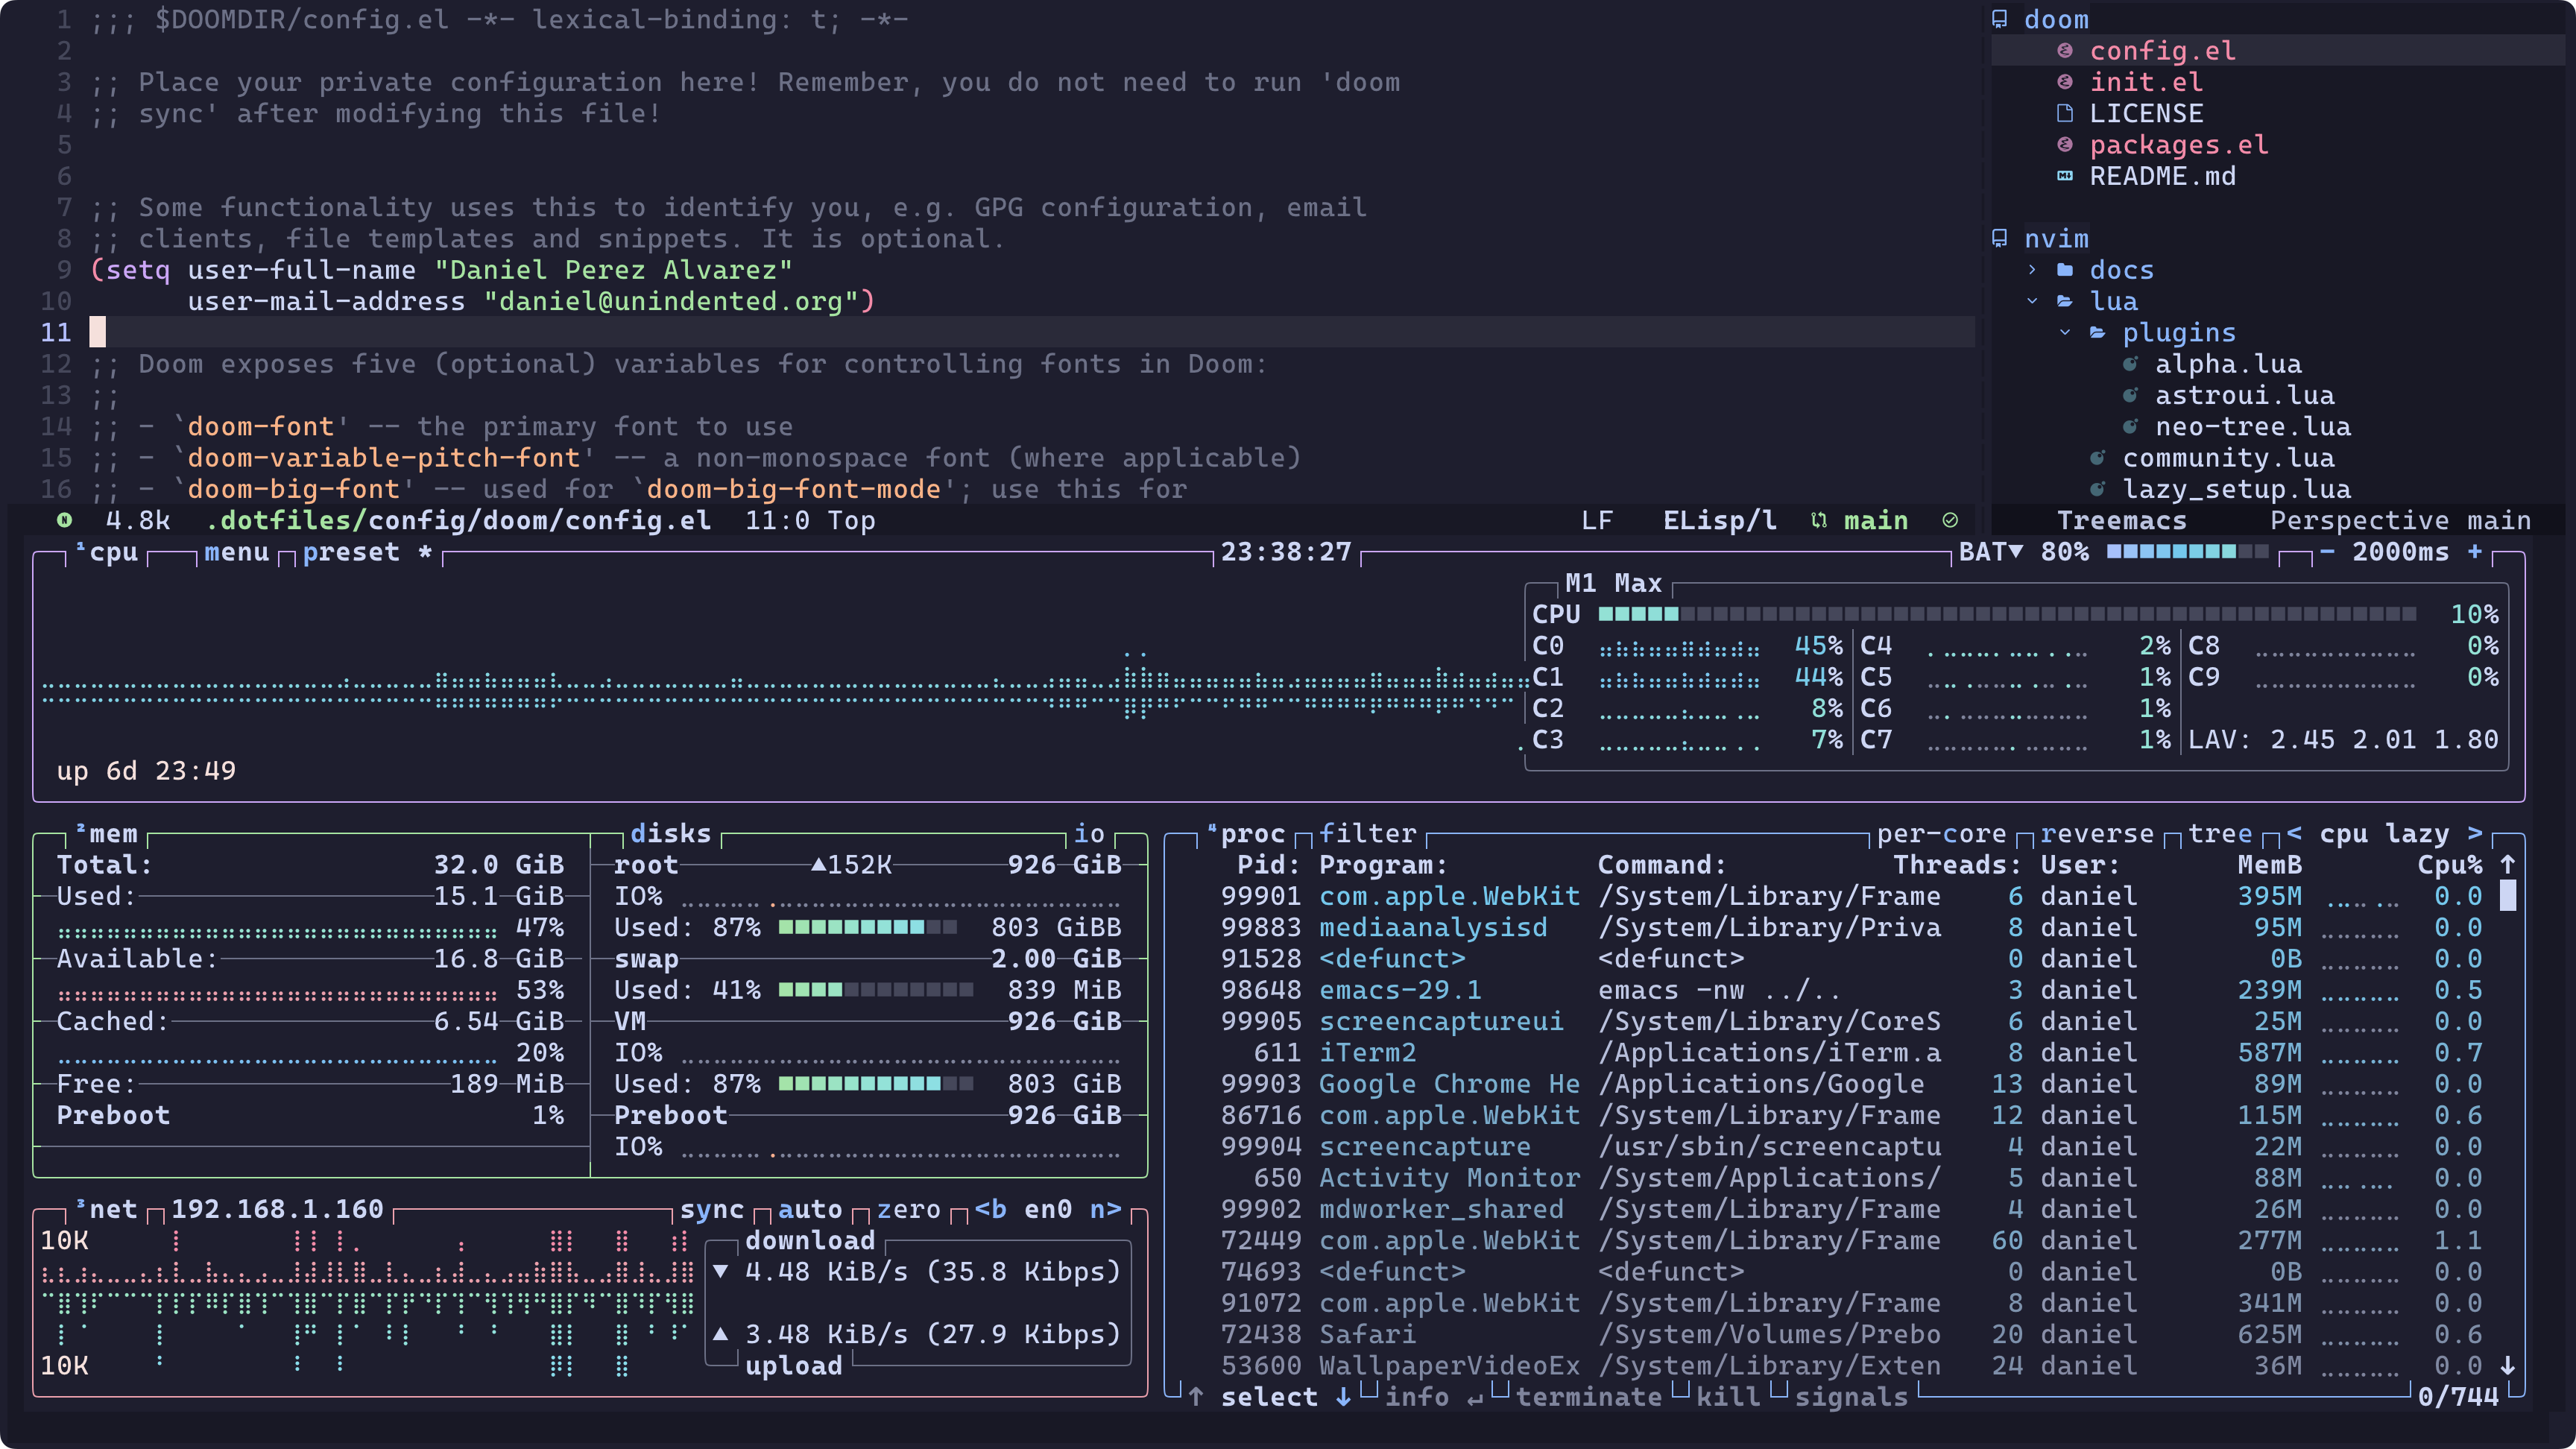Click the alpha.lua file icon
2576x1449 pixels.
click(2130, 364)
